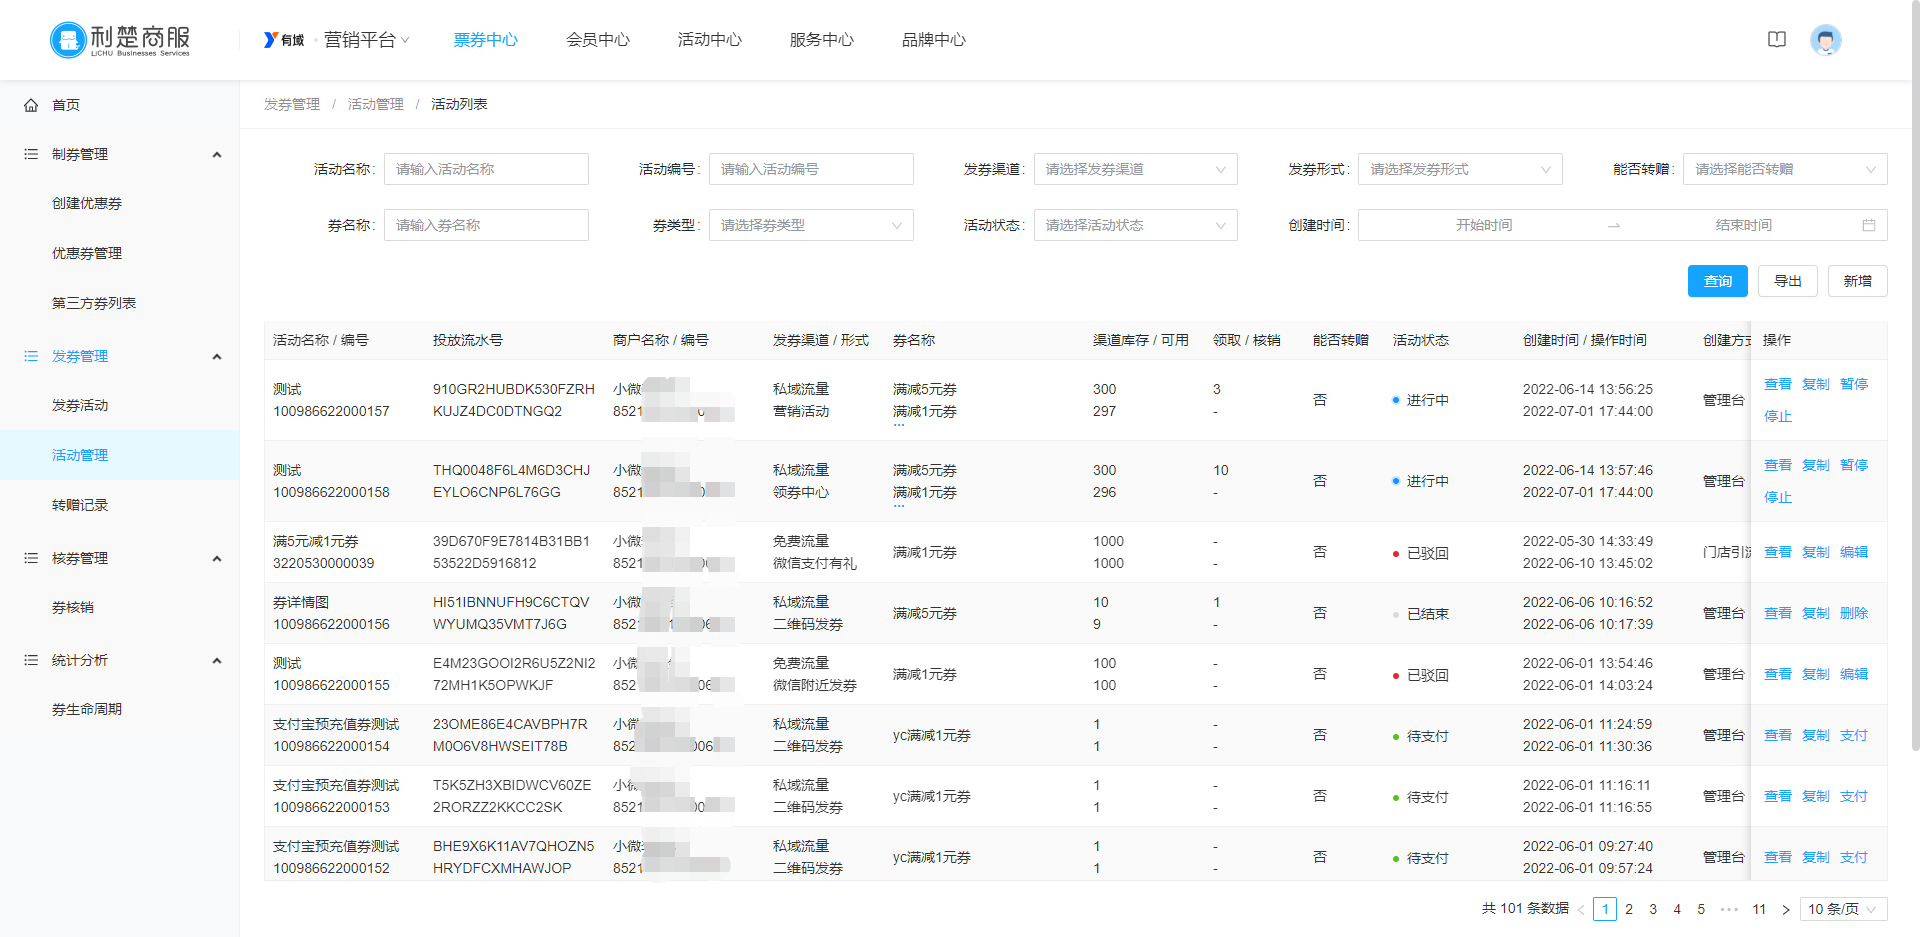Image resolution: width=1920 pixels, height=937 pixels.
Task: Go to next page arrow in pagination
Action: [x=1785, y=909]
